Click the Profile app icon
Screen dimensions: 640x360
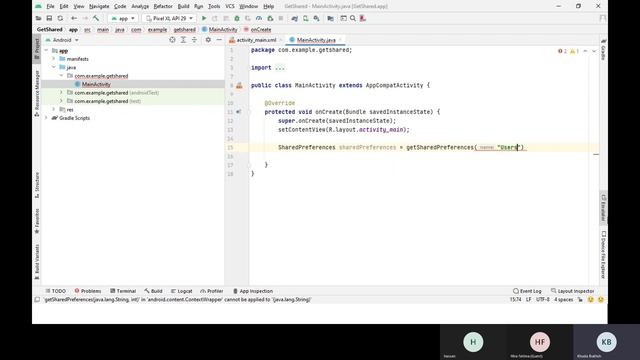259,18
